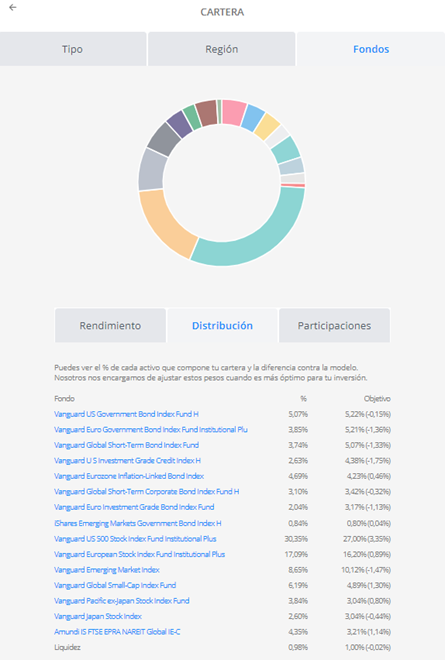Open the Participaciones tab
Image resolution: width=445 pixels, height=660 pixels.
(334, 325)
